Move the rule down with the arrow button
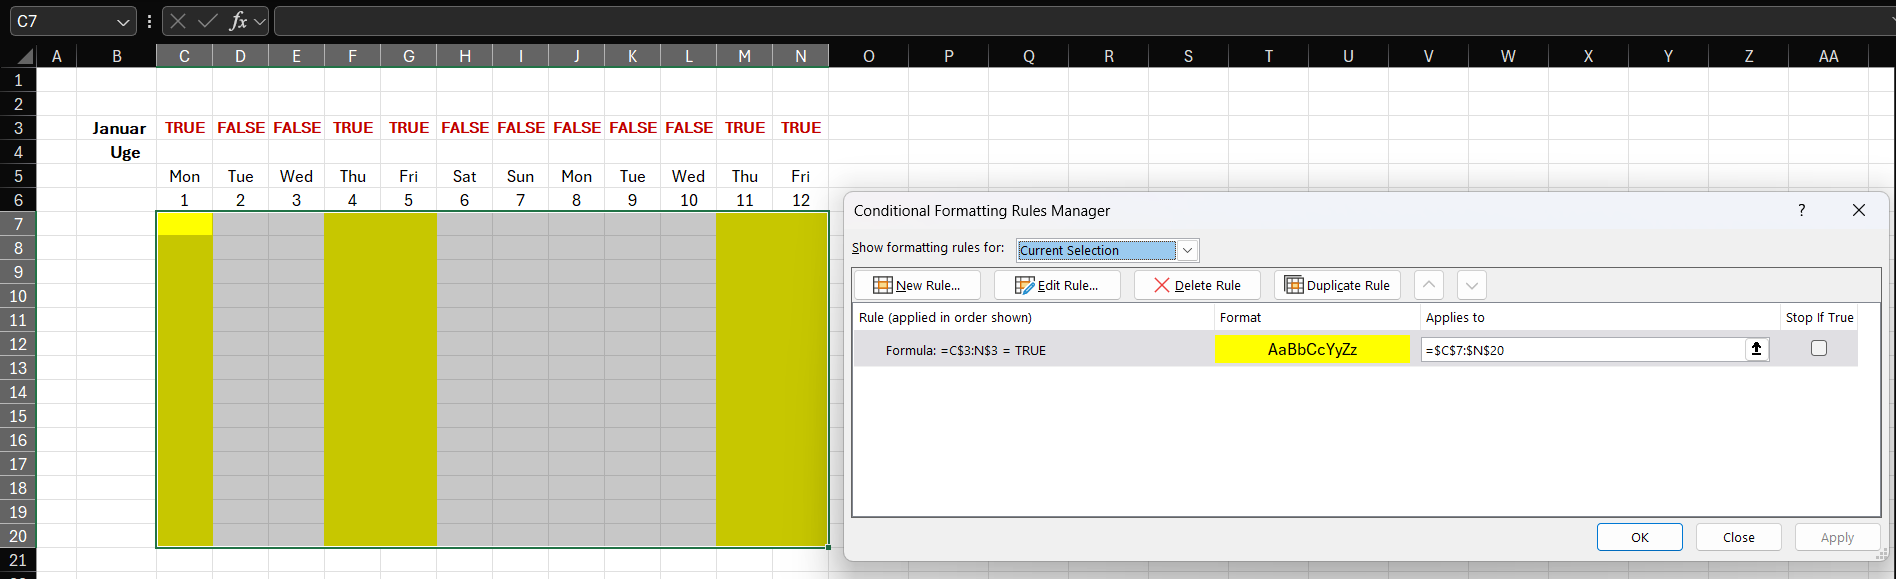Image resolution: width=1896 pixels, height=579 pixels. point(1471,285)
